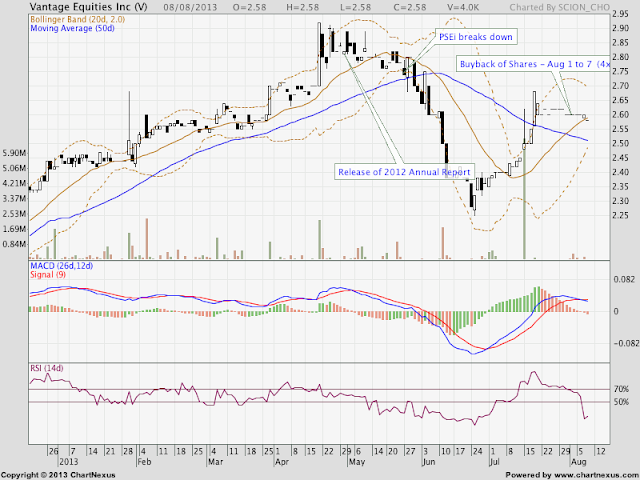Click the 'Charted By SCION_CHO' watermark text
The width and height of the screenshot is (640, 480).
(560, 7)
